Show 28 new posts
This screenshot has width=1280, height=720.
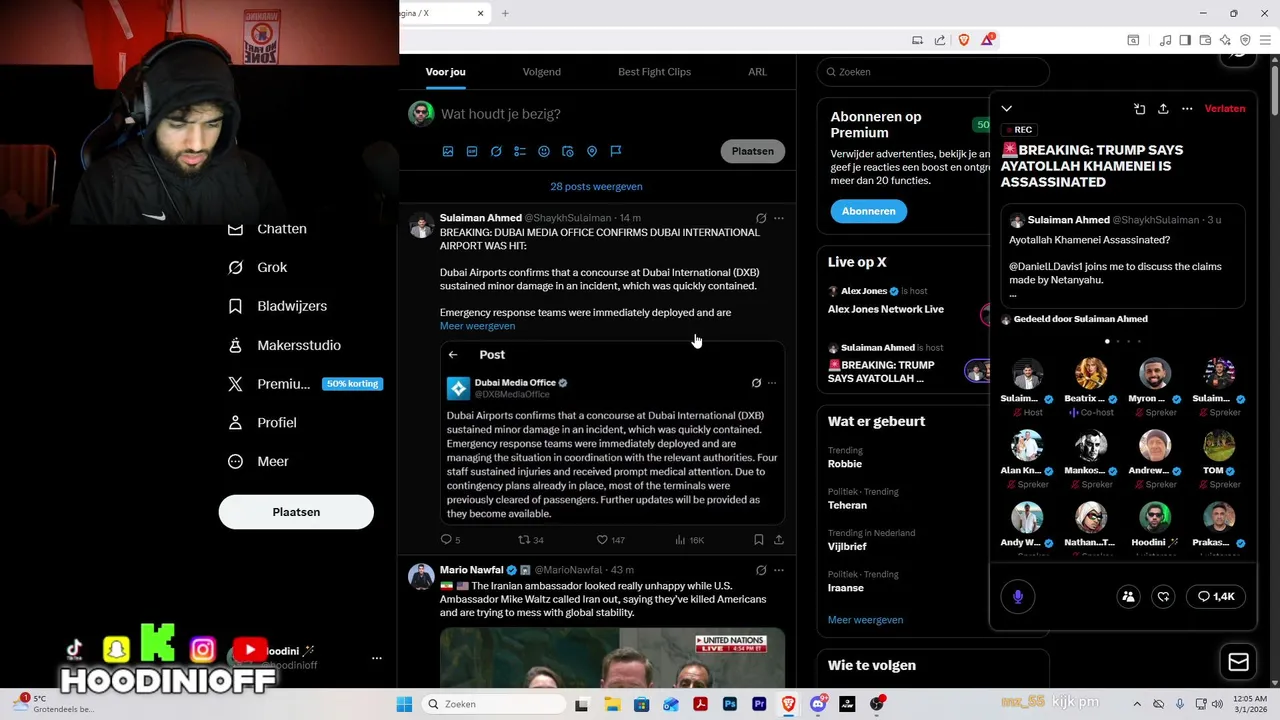coord(596,187)
